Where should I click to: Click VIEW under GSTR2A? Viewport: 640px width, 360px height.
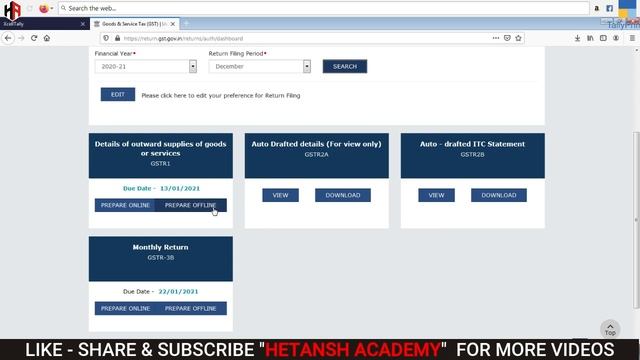(x=280, y=195)
